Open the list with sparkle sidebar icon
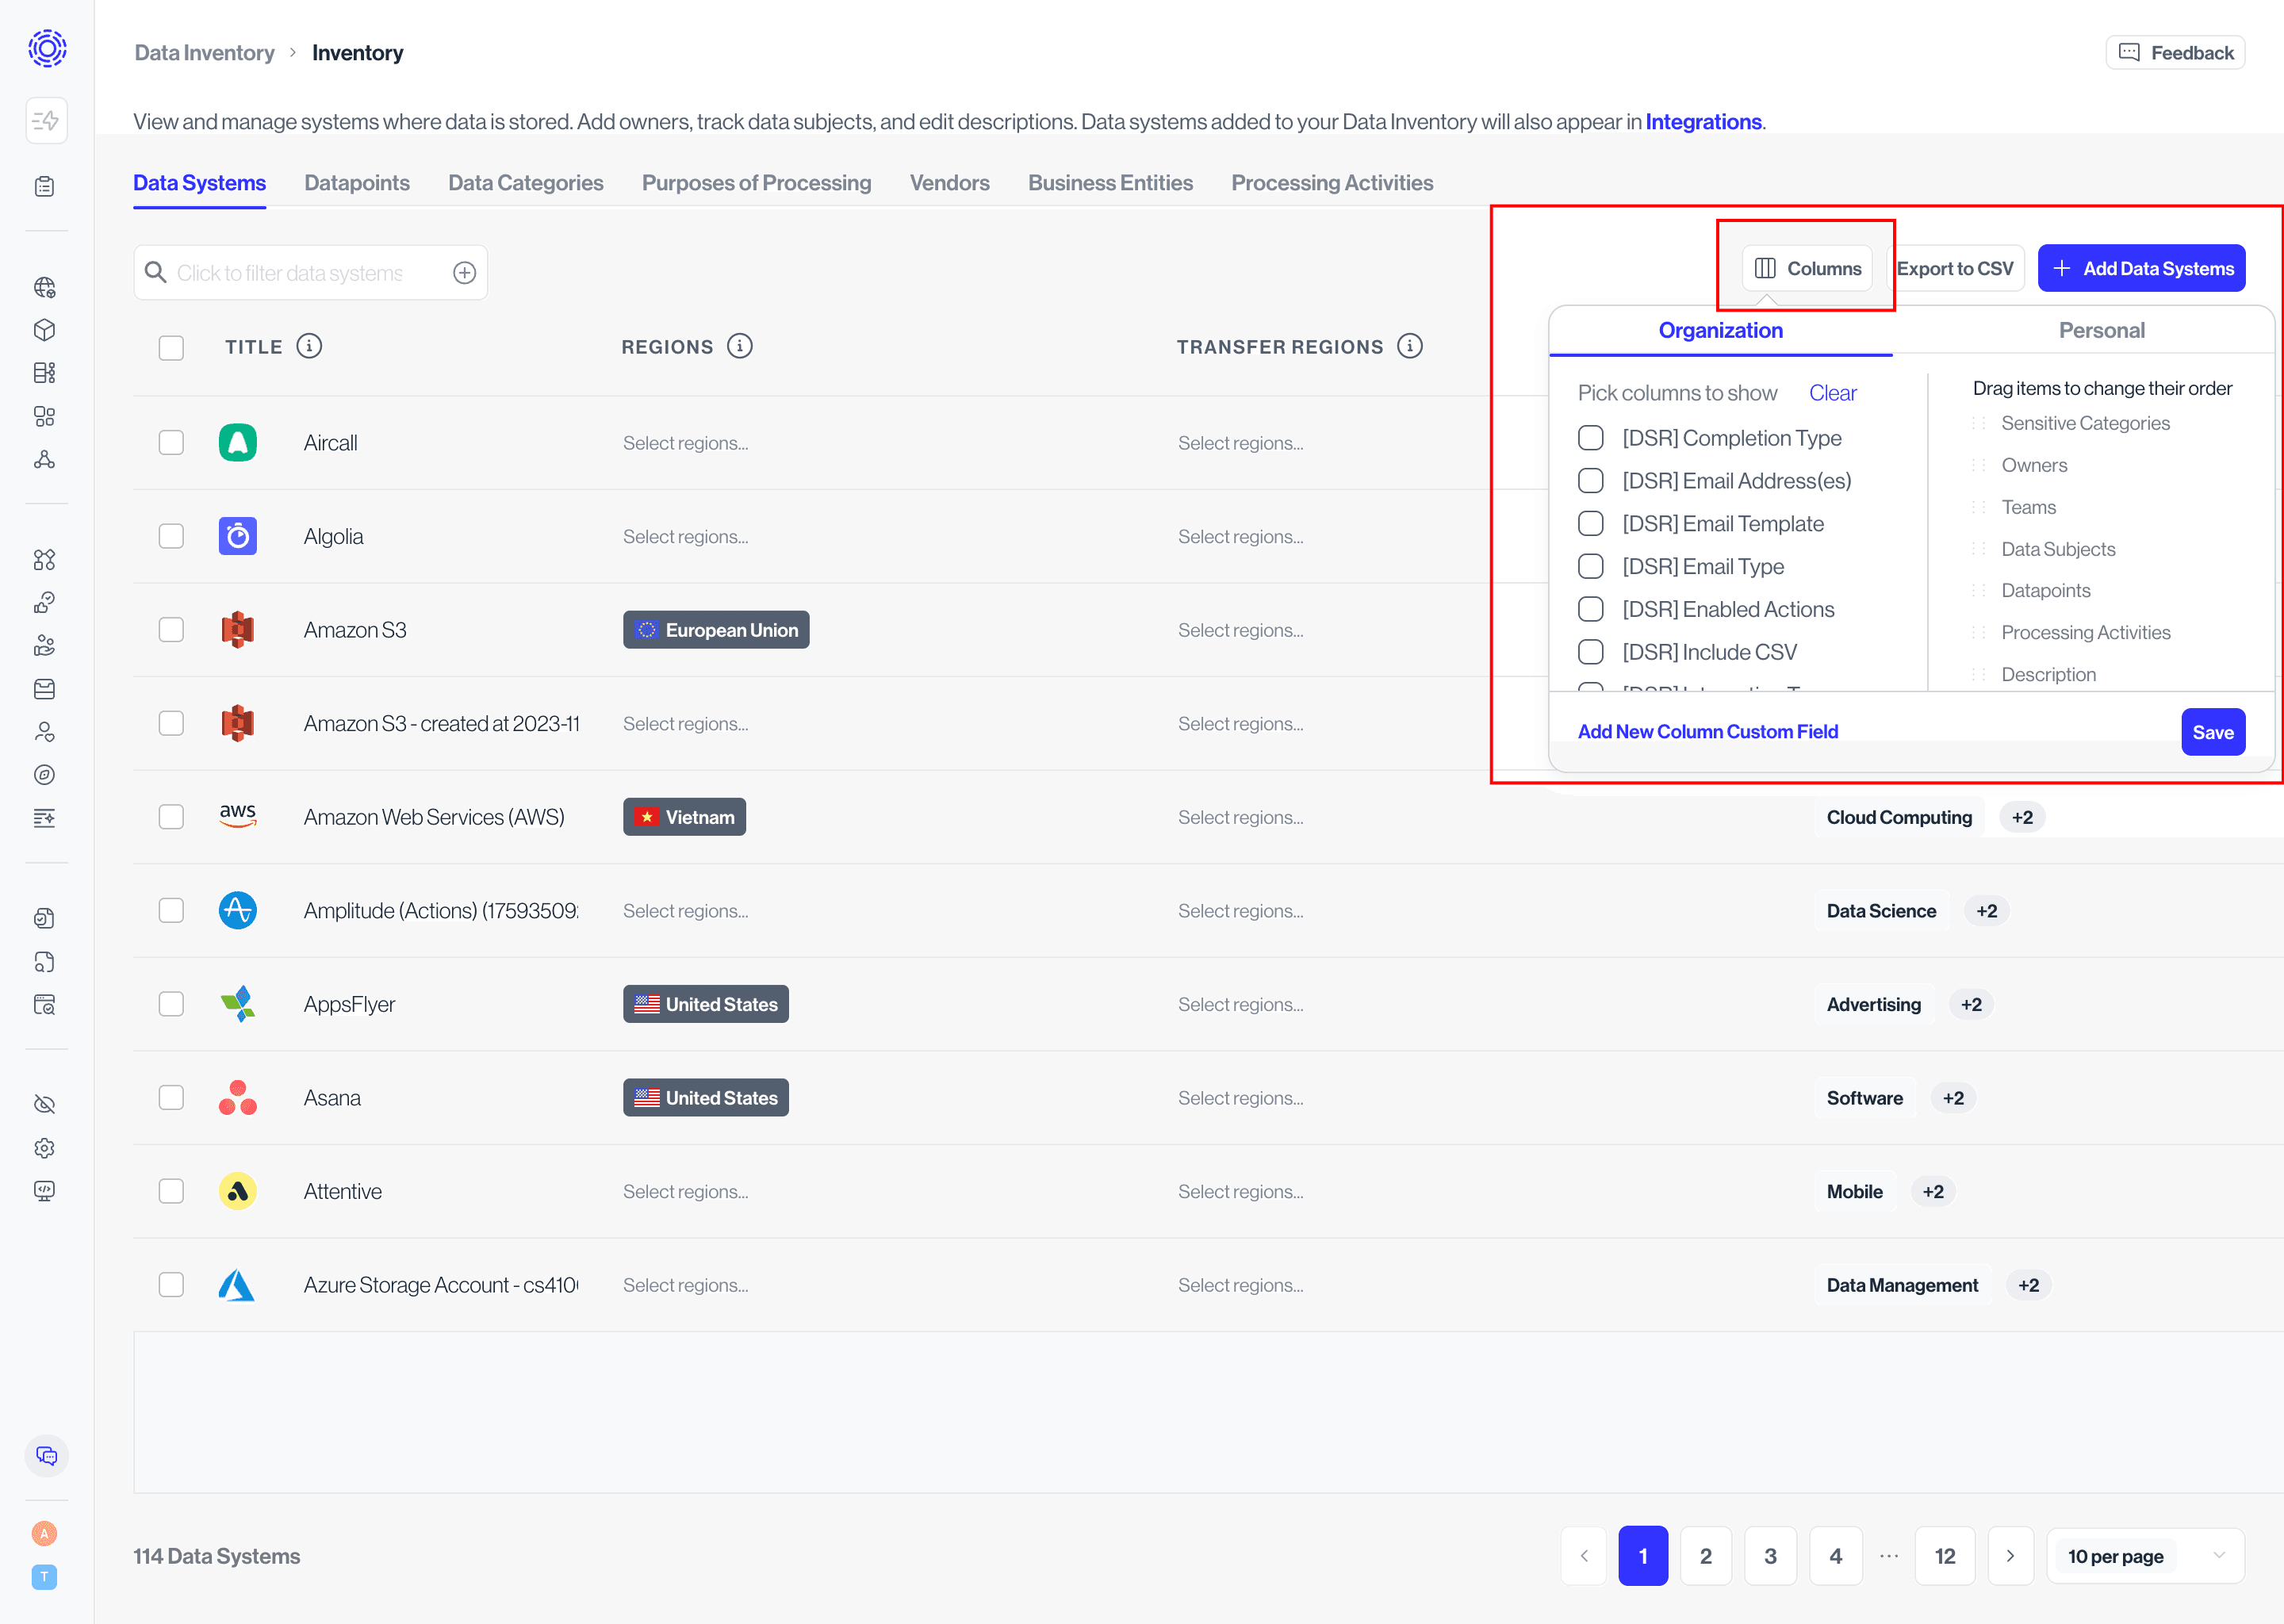2284x1624 pixels. [45, 818]
